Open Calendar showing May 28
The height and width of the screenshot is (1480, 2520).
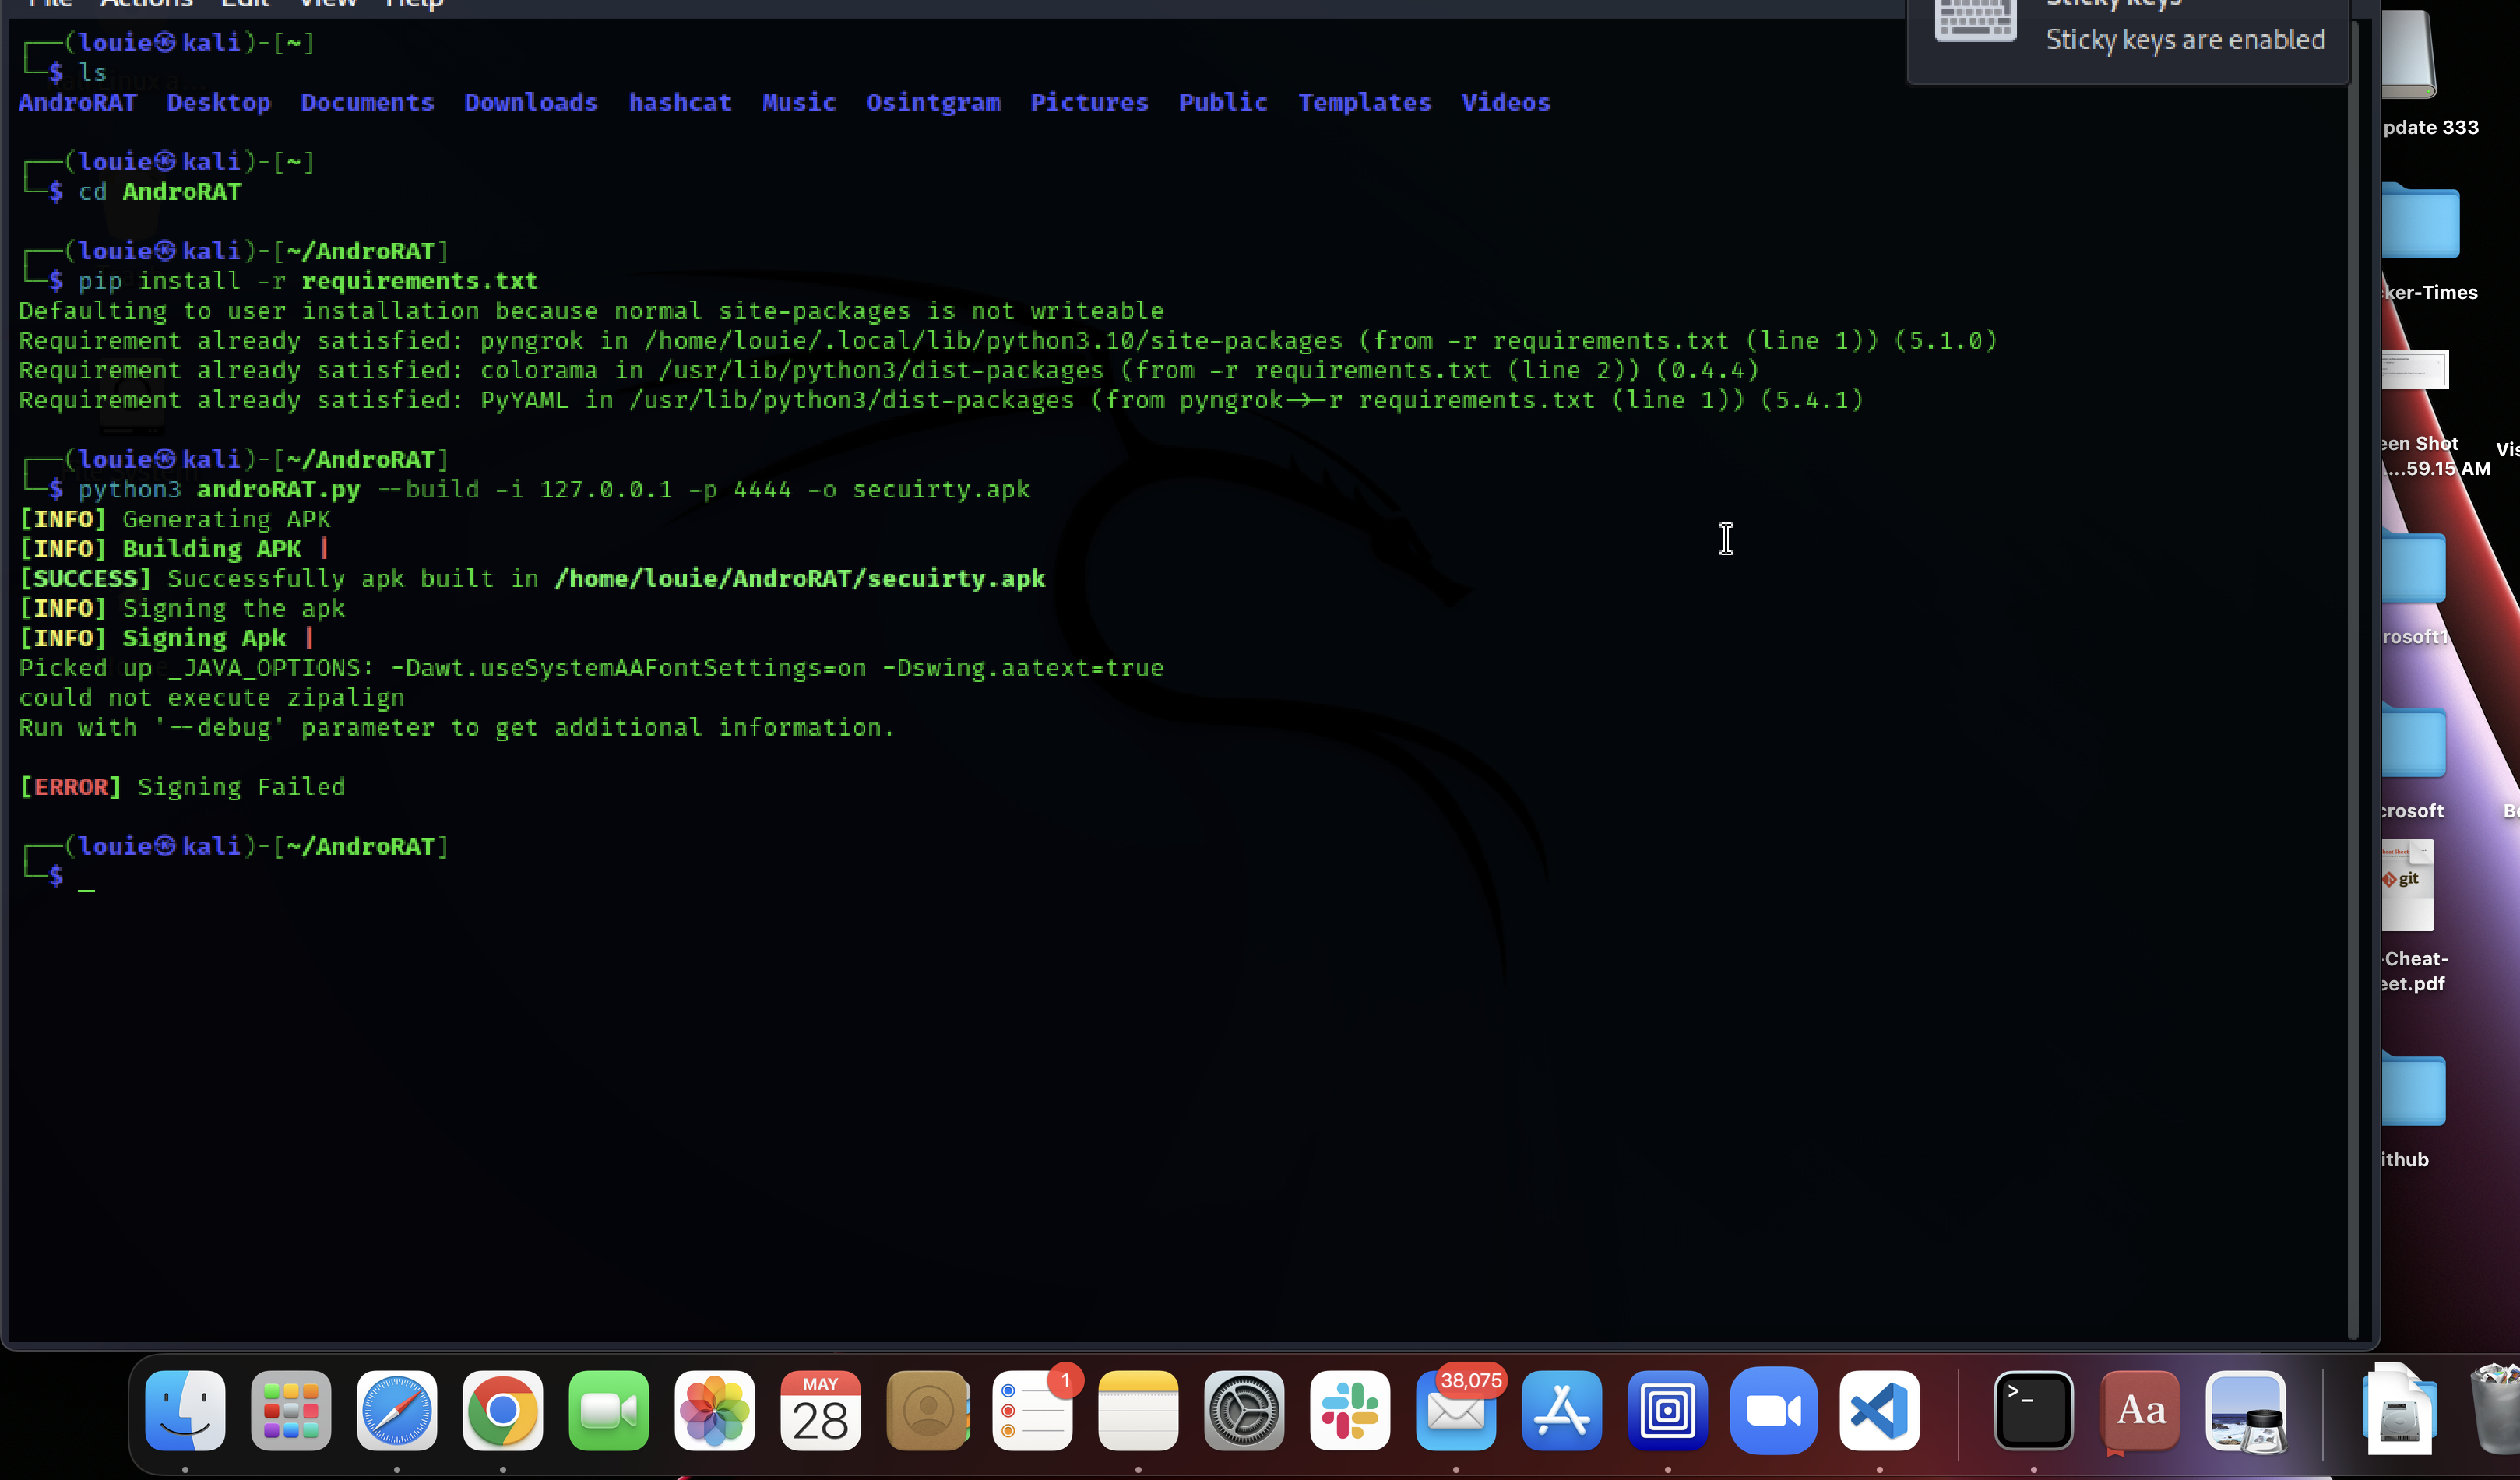821,1411
